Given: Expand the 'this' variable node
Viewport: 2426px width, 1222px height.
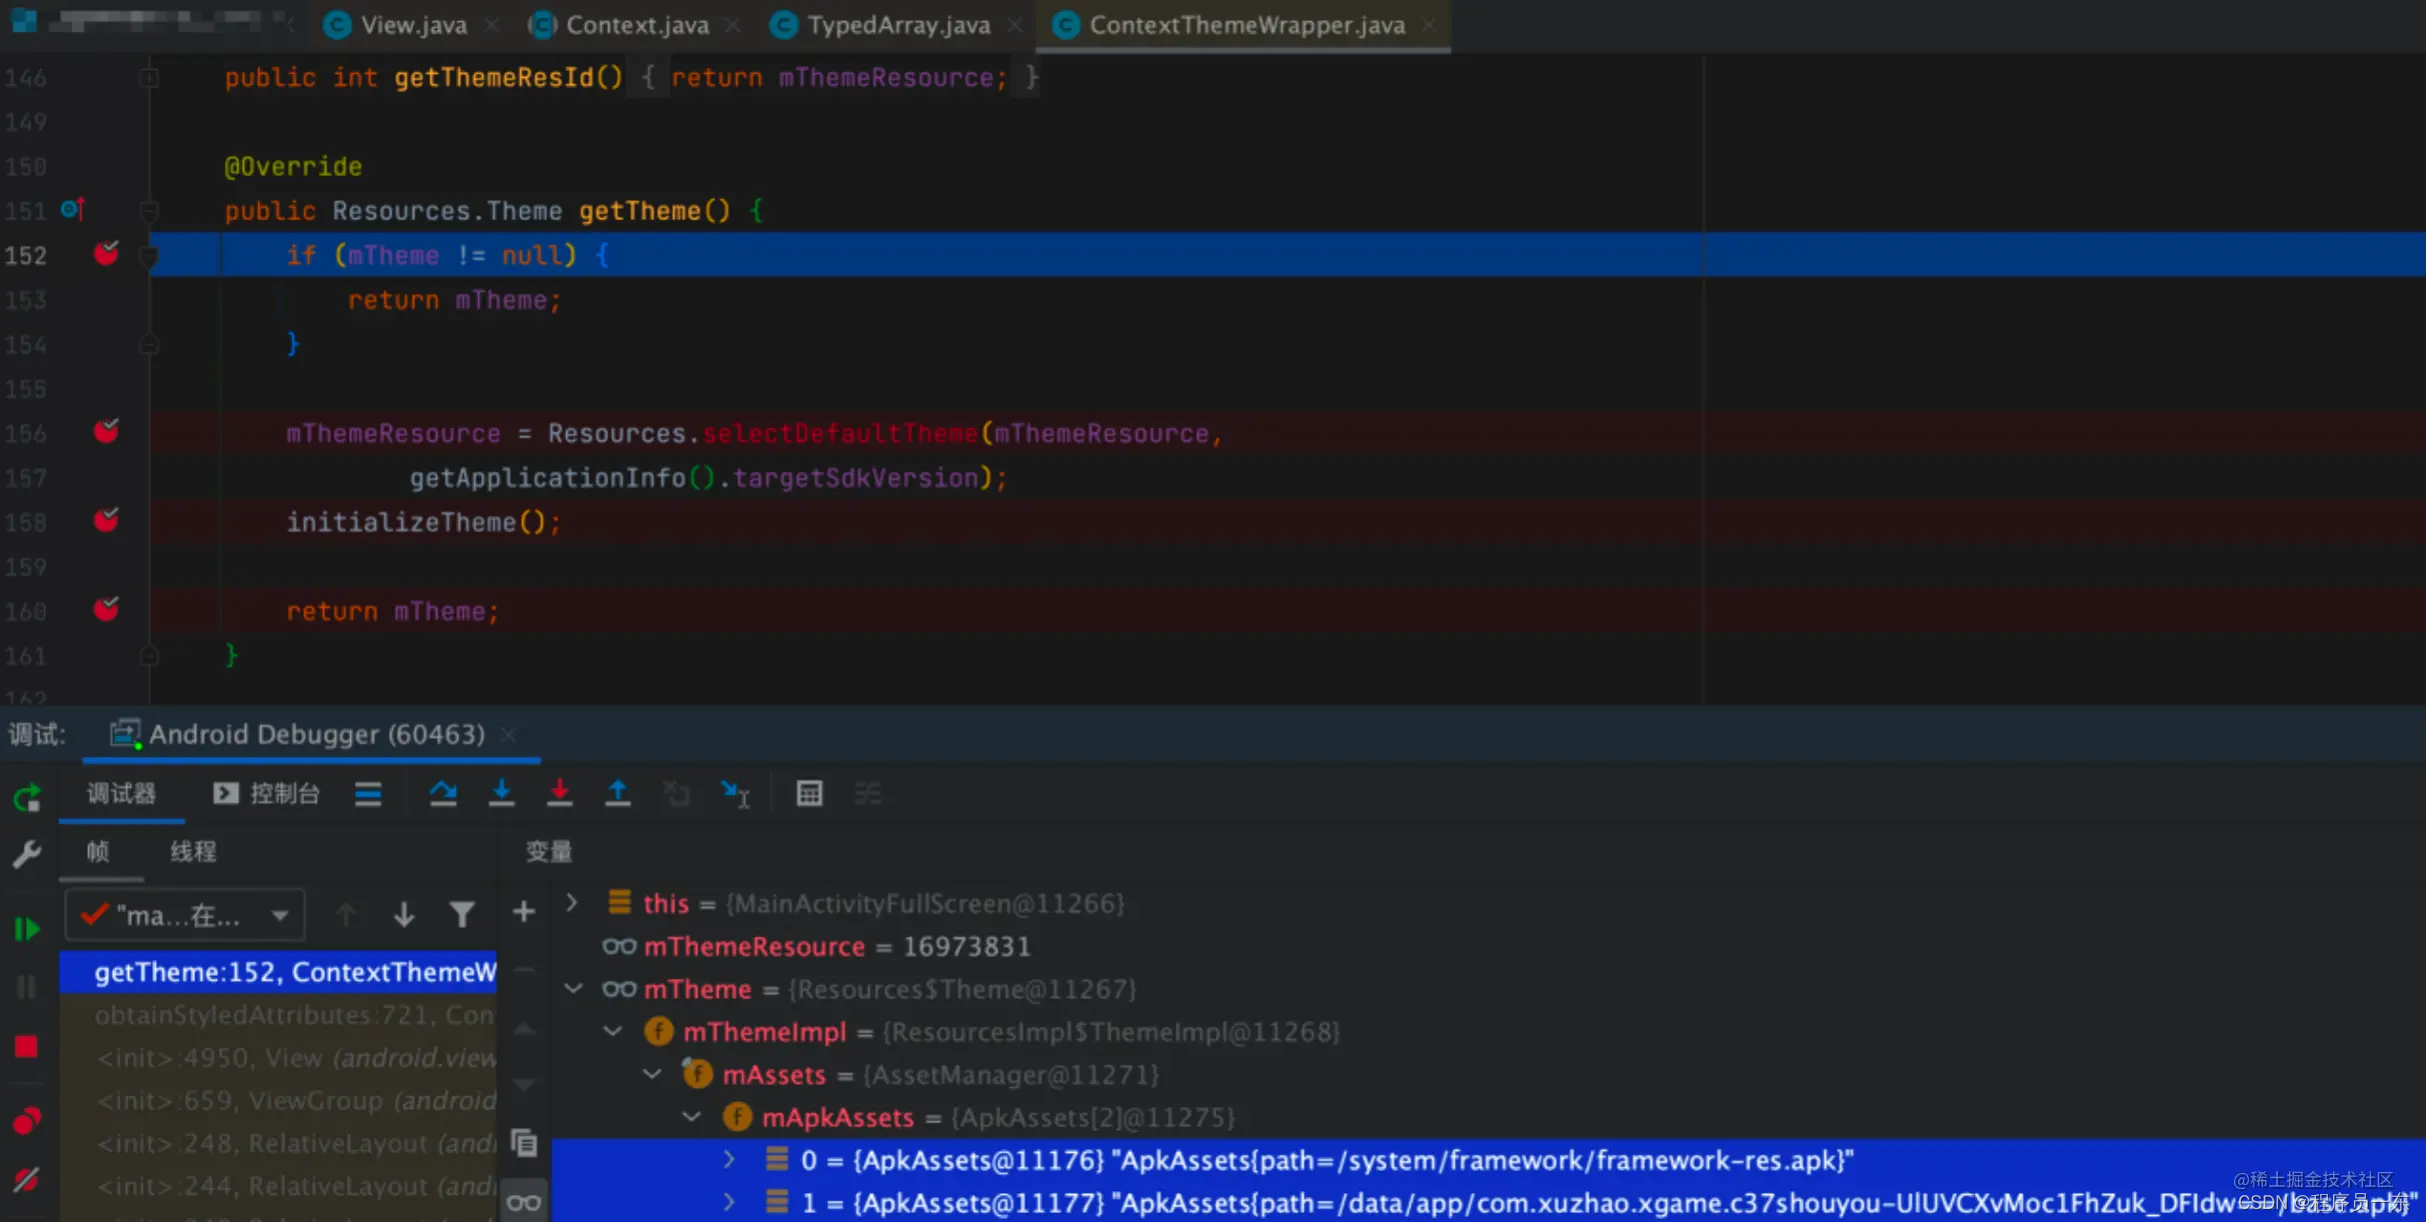Looking at the screenshot, I should pyautogui.click(x=572, y=902).
